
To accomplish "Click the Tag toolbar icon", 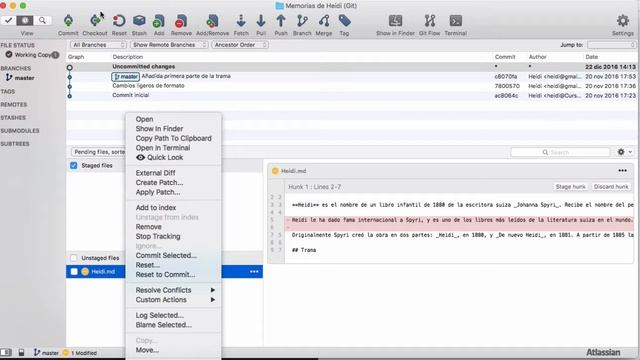I will (x=344, y=21).
